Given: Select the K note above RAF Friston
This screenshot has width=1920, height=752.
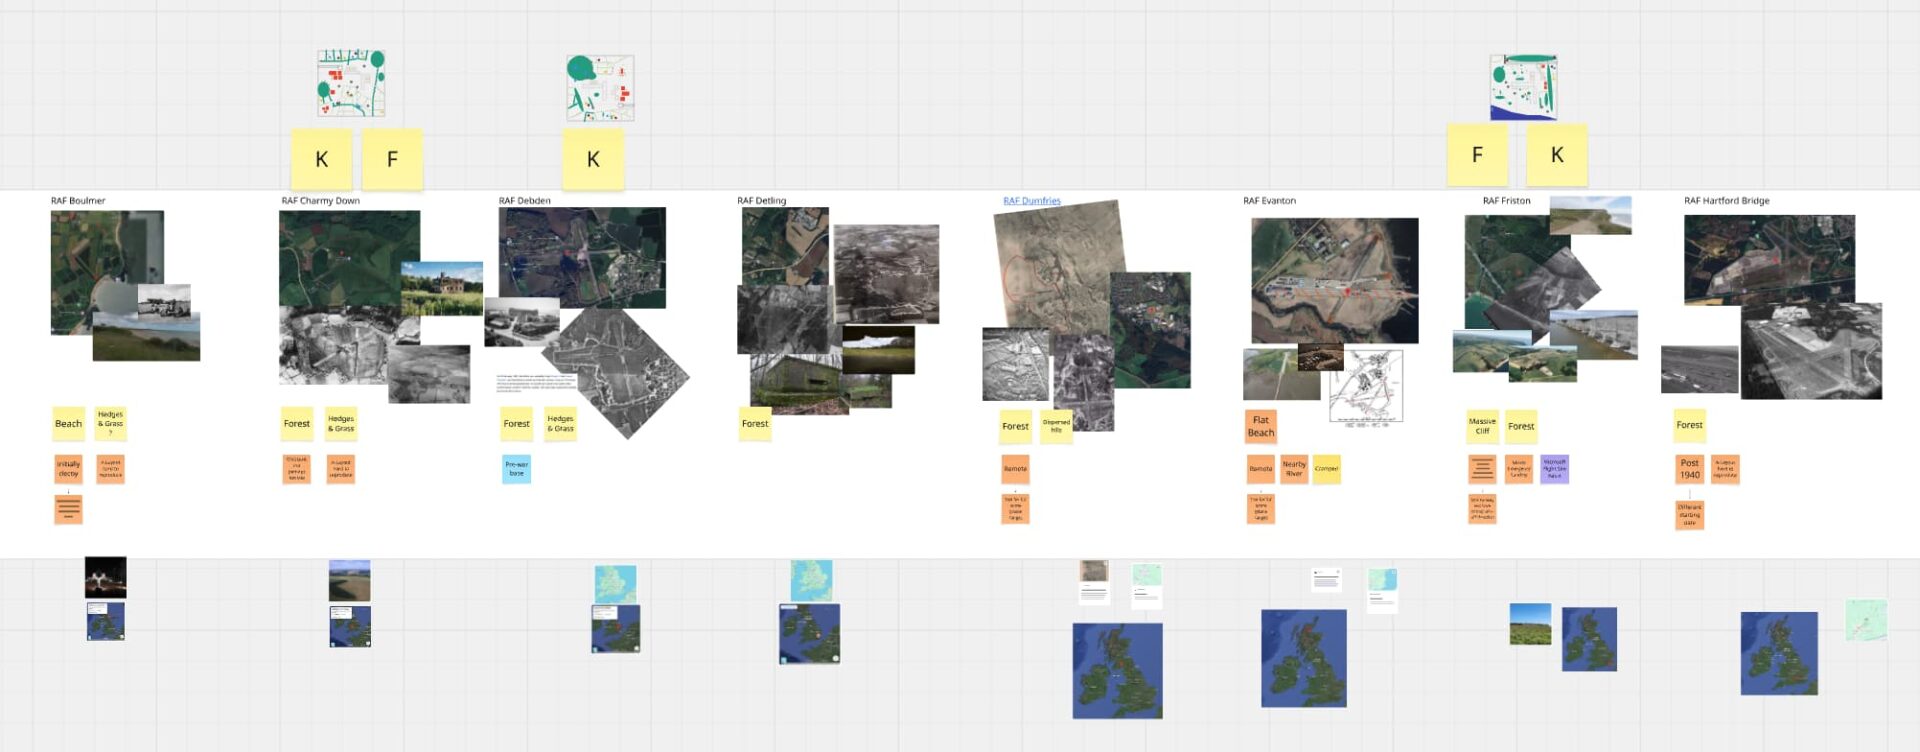Looking at the screenshot, I should pyautogui.click(x=1556, y=155).
